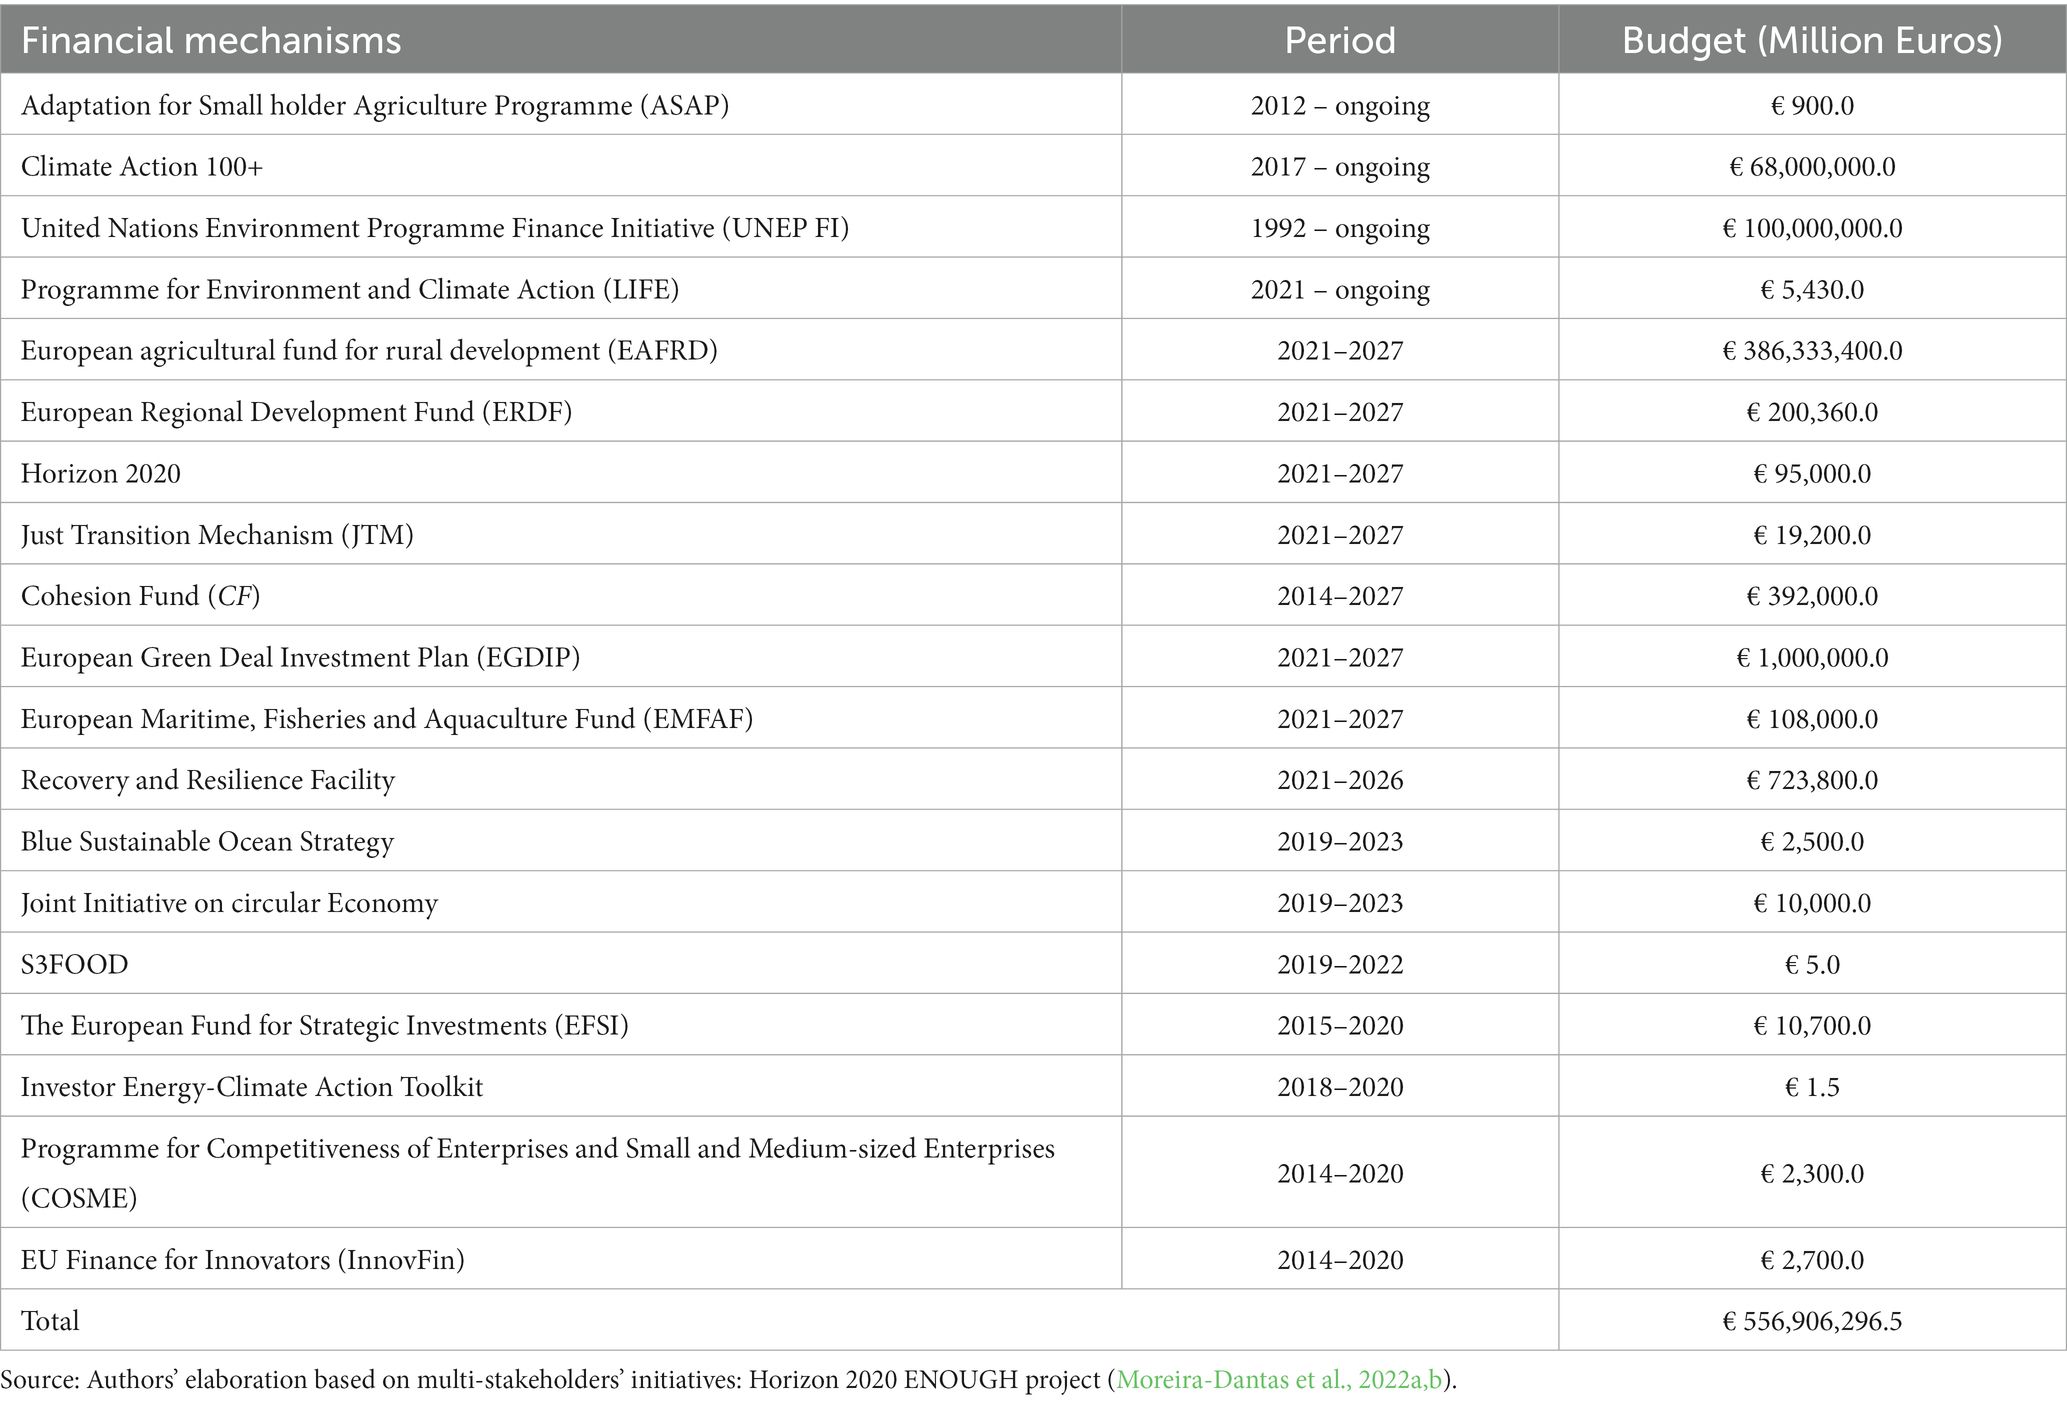Click the '€ 392,000.0' budget value
Screen dimensions: 2067x1402
(1812, 596)
